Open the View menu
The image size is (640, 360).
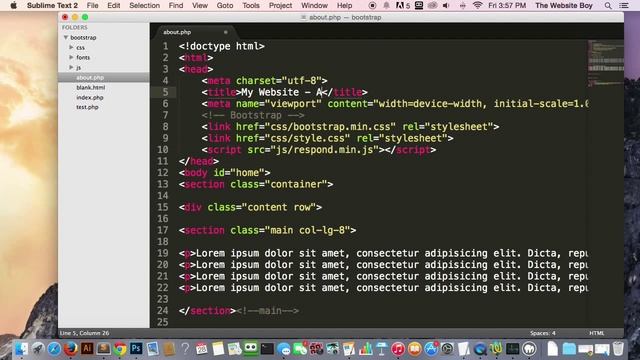pyautogui.click(x=200, y=6)
